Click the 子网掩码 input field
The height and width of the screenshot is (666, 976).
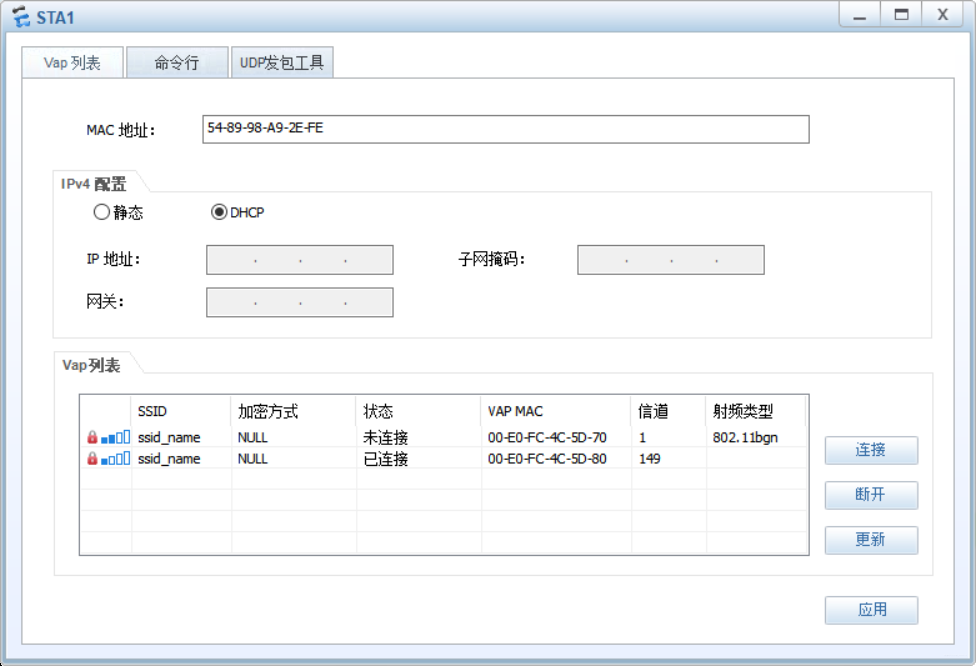[x=670, y=259]
